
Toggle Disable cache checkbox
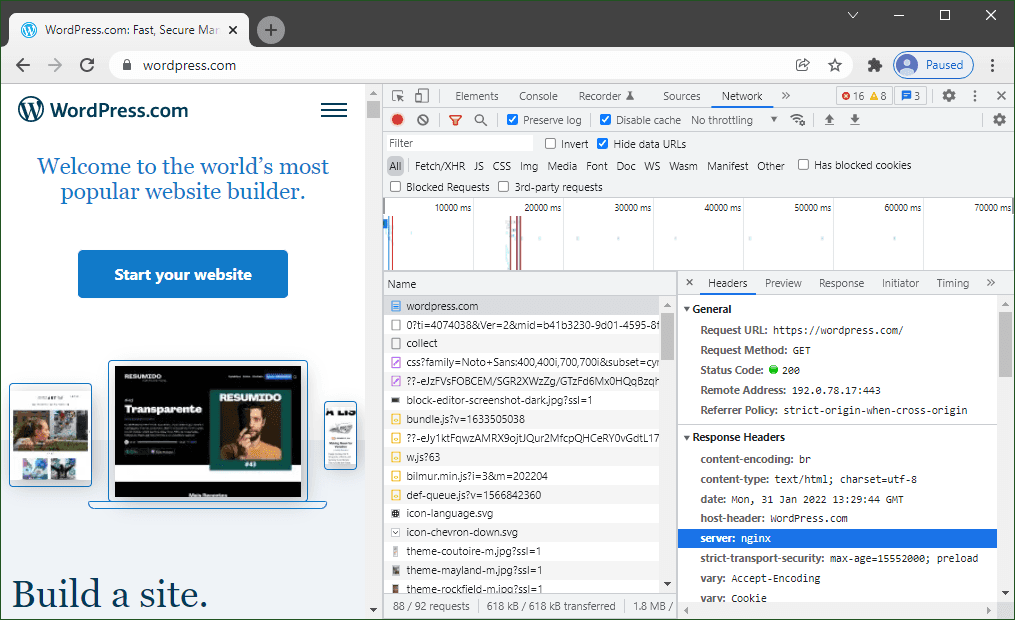tap(605, 120)
